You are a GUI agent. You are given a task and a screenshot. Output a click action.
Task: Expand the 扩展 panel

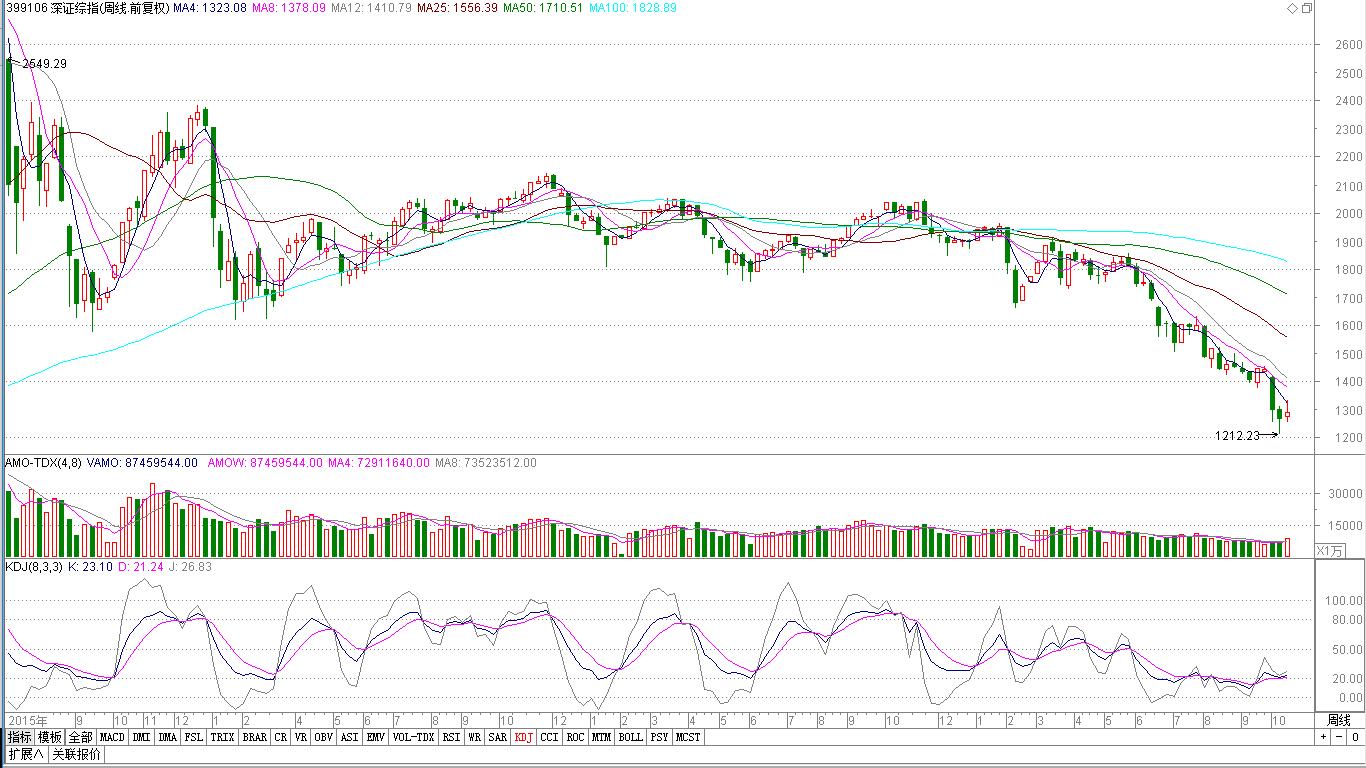click(28, 754)
